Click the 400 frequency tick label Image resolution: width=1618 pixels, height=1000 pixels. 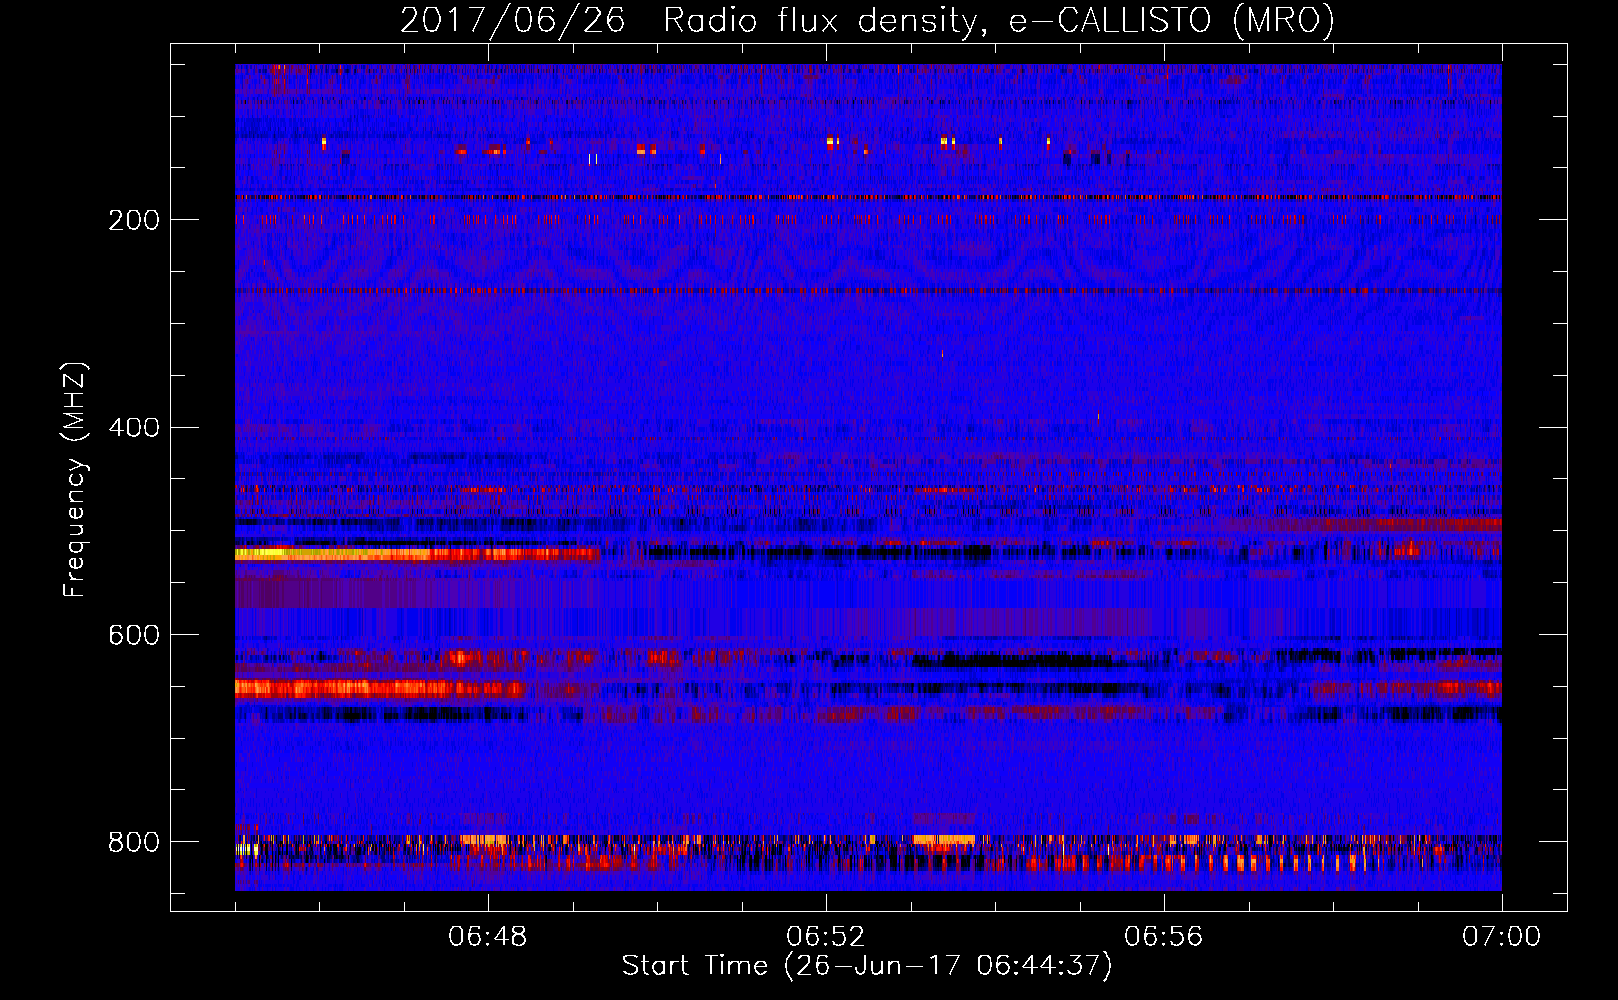[x=134, y=428]
